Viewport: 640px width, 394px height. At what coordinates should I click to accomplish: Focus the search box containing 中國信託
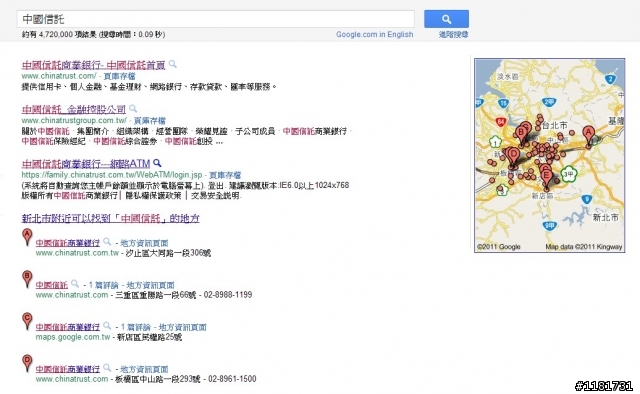click(216, 19)
